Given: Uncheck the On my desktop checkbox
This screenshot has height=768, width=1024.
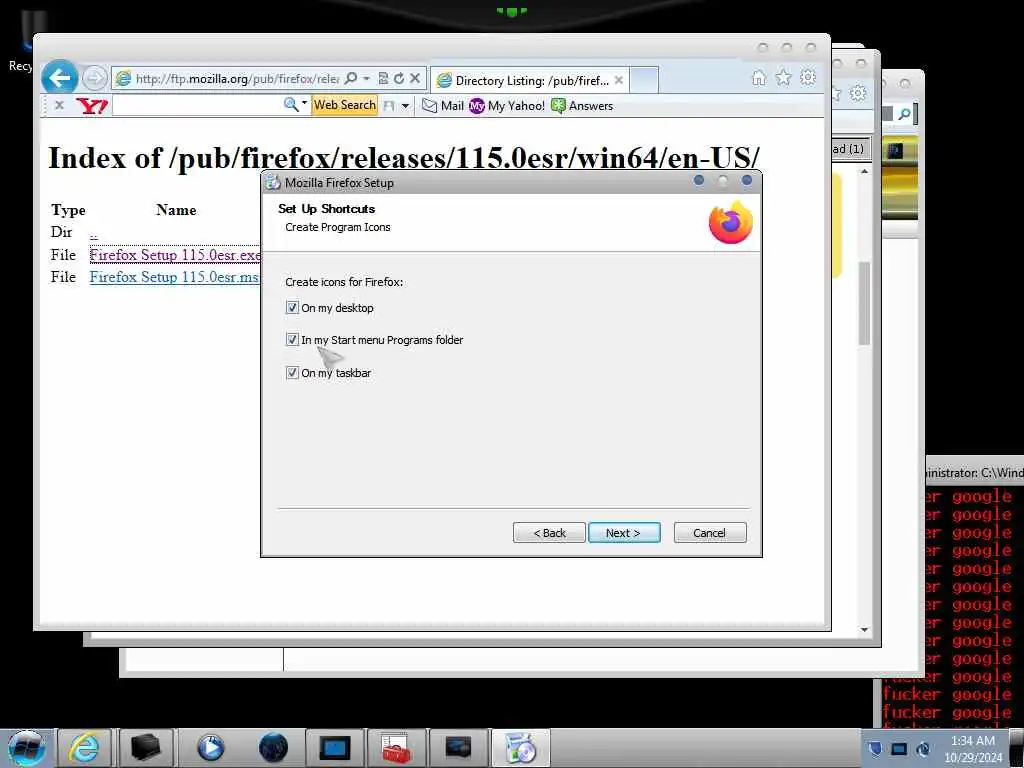Looking at the screenshot, I should click(292, 307).
